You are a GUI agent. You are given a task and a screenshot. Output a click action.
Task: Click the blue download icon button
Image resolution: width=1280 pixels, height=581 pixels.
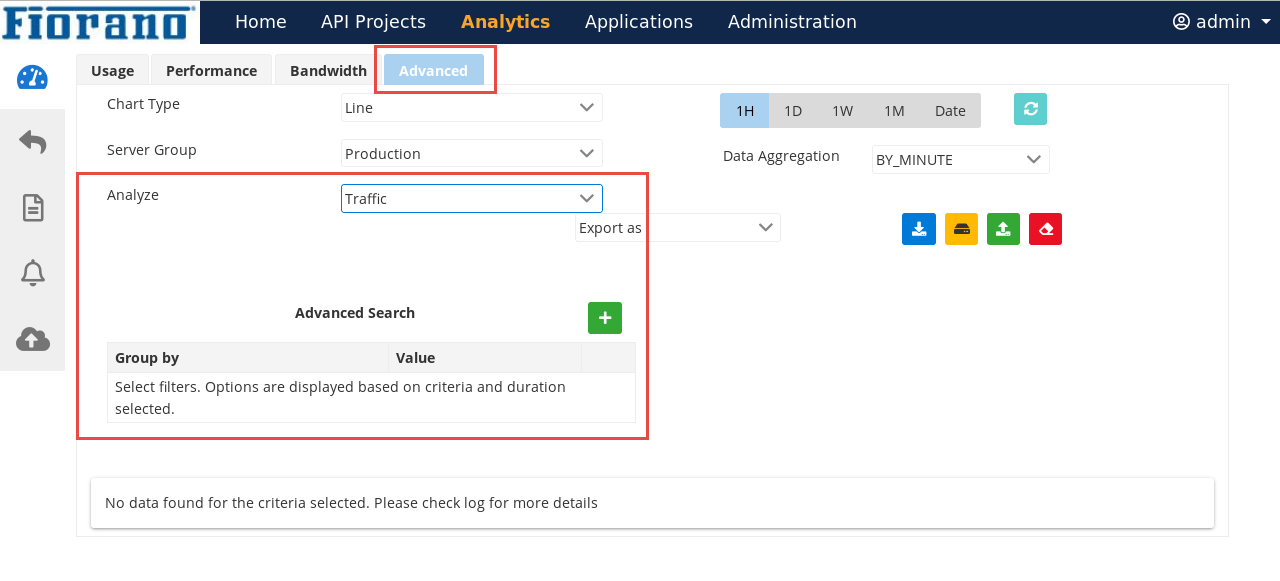(919, 229)
